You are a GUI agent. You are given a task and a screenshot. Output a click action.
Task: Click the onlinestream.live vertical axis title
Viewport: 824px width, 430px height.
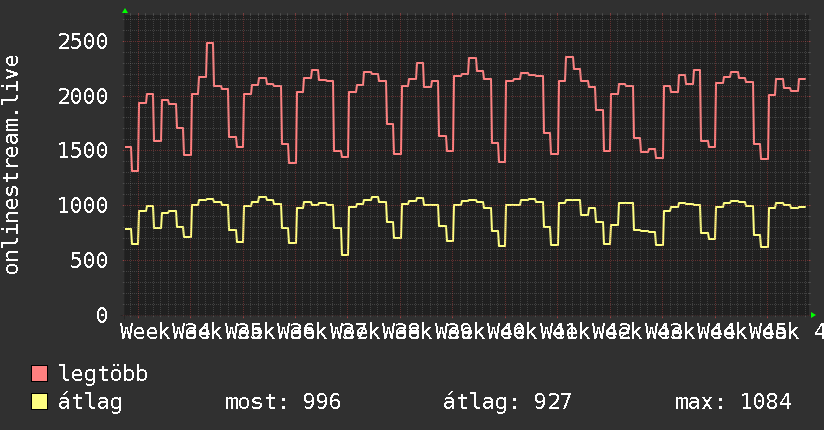click(11, 165)
